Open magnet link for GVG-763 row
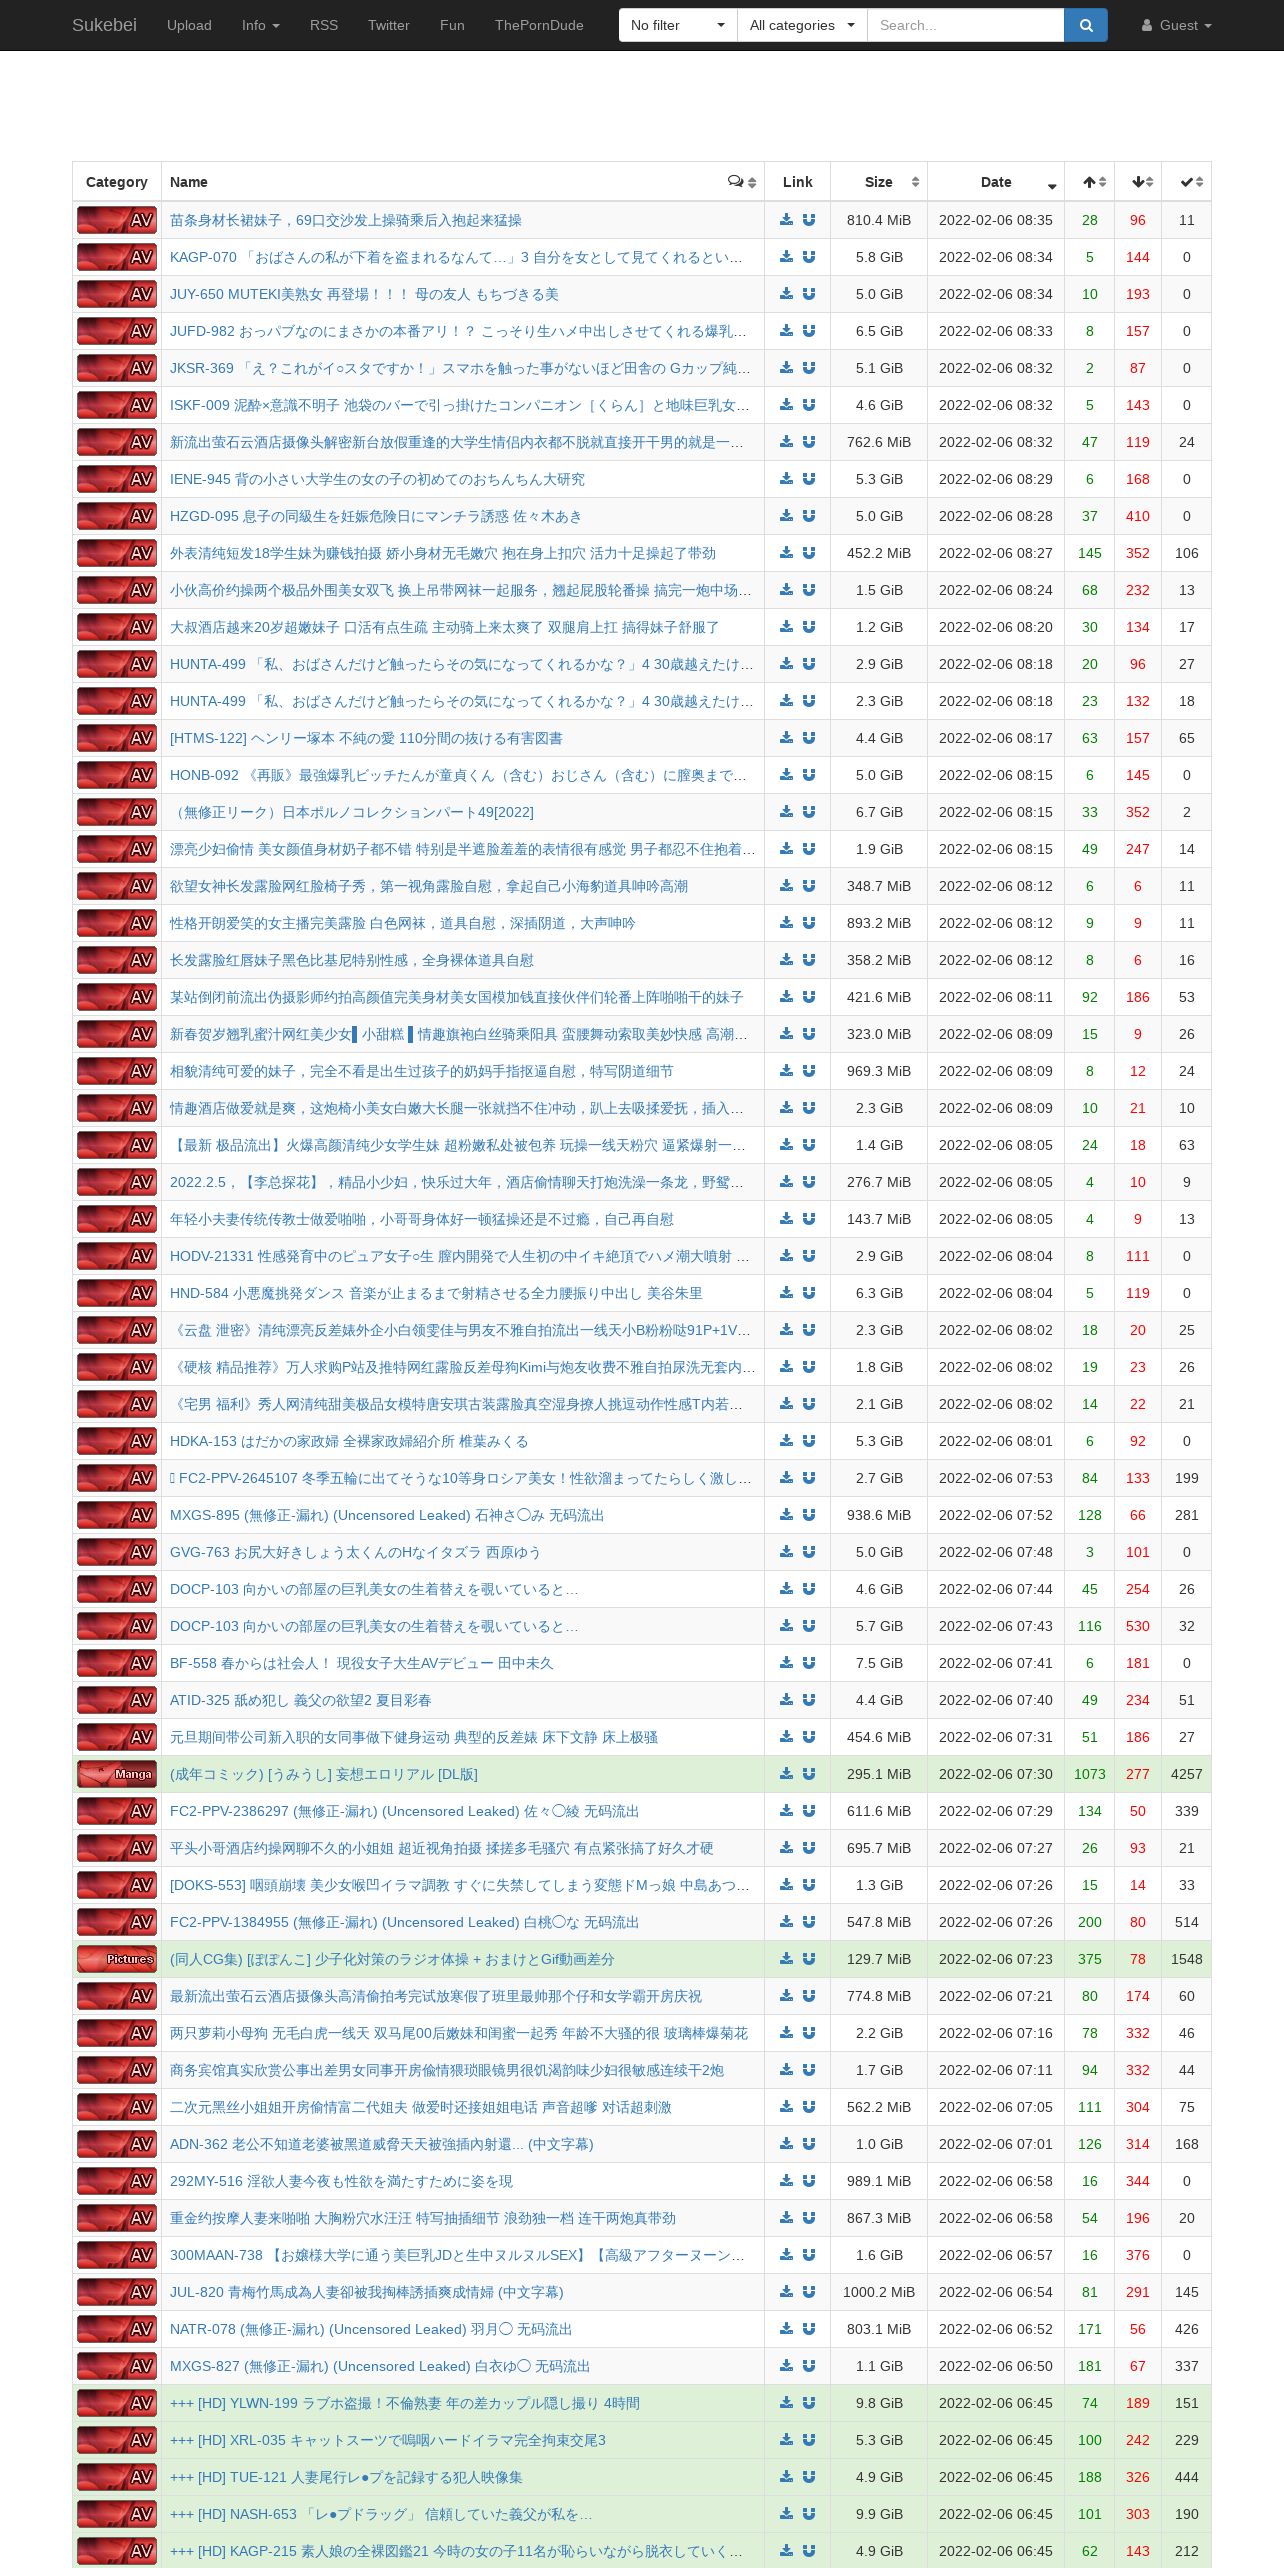This screenshot has height=2568, width=1284. point(809,1552)
